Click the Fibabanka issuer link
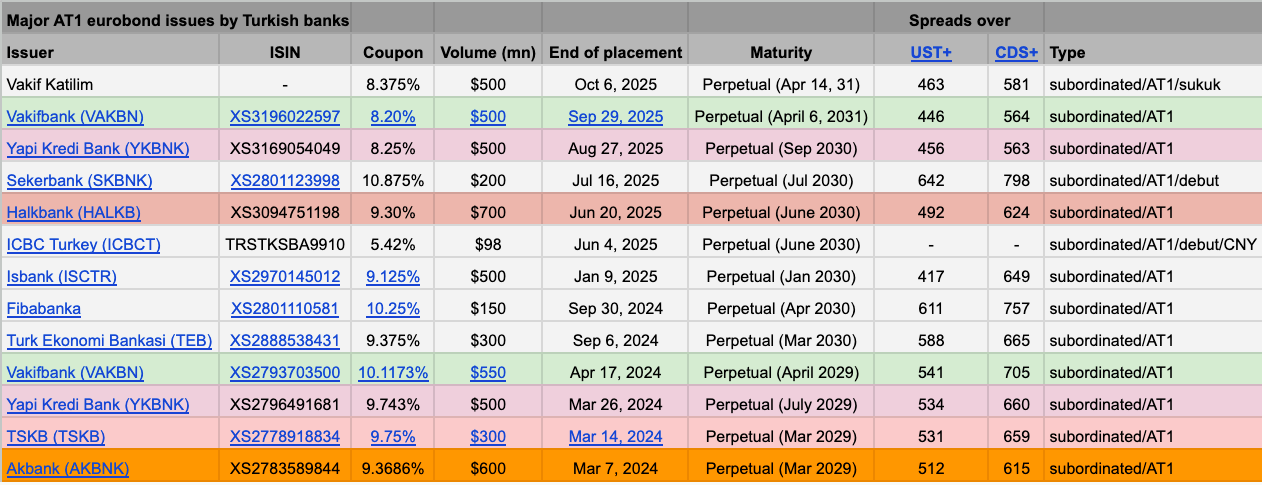This screenshot has width=1262, height=485. [x=43, y=309]
